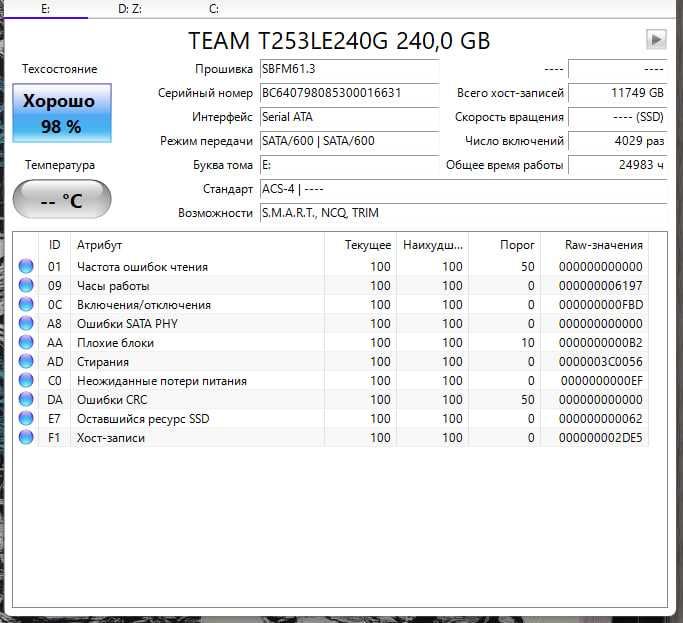This screenshot has width=683, height=623.
Task: Click the Техсостояние label
Action: point(60,69)
